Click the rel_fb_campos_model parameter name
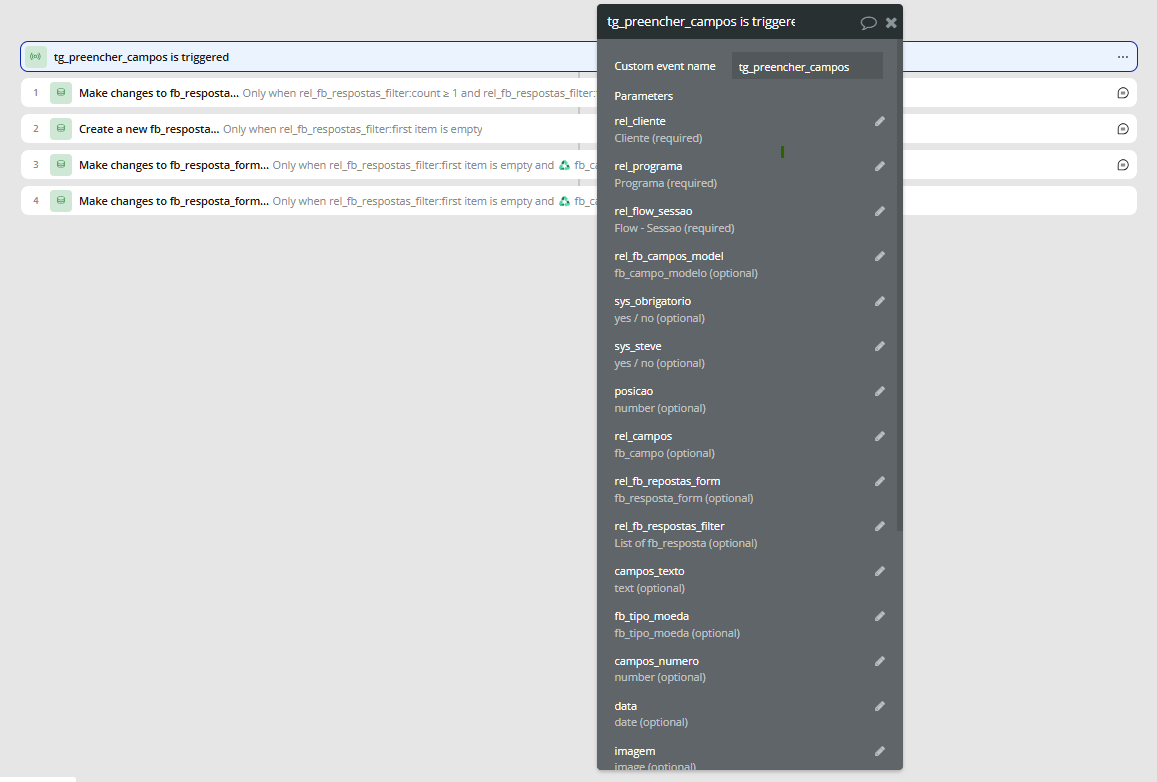1157x782 pixels. coord(669,256)
